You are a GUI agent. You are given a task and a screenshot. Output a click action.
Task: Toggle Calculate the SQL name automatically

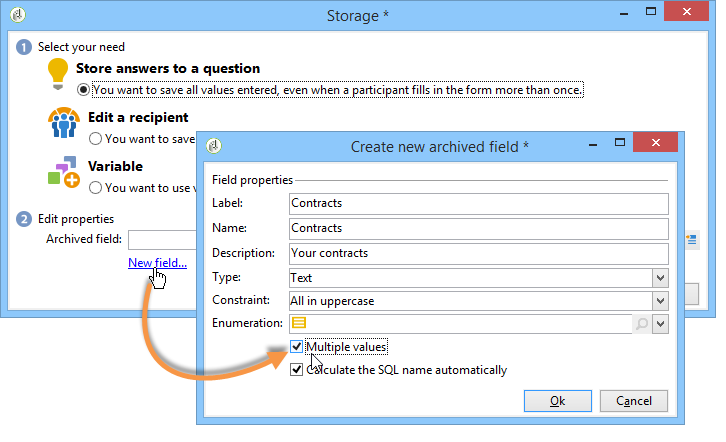coord(297,370)
